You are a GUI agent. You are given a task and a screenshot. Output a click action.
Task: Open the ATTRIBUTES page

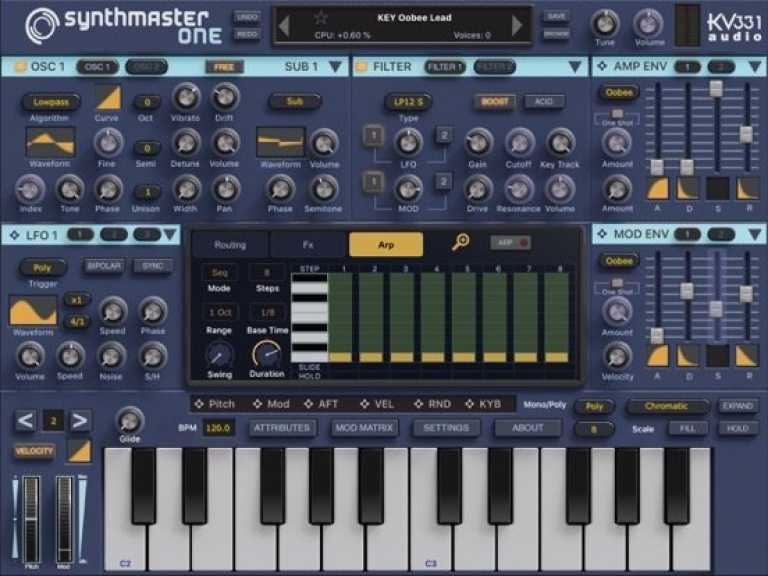click(282, 428)
